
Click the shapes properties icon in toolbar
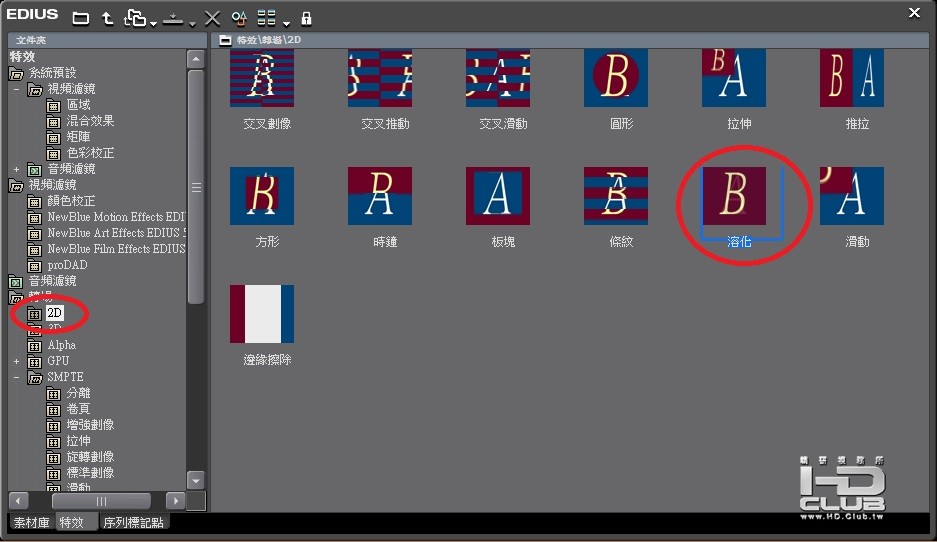click(x=239, y=18)
